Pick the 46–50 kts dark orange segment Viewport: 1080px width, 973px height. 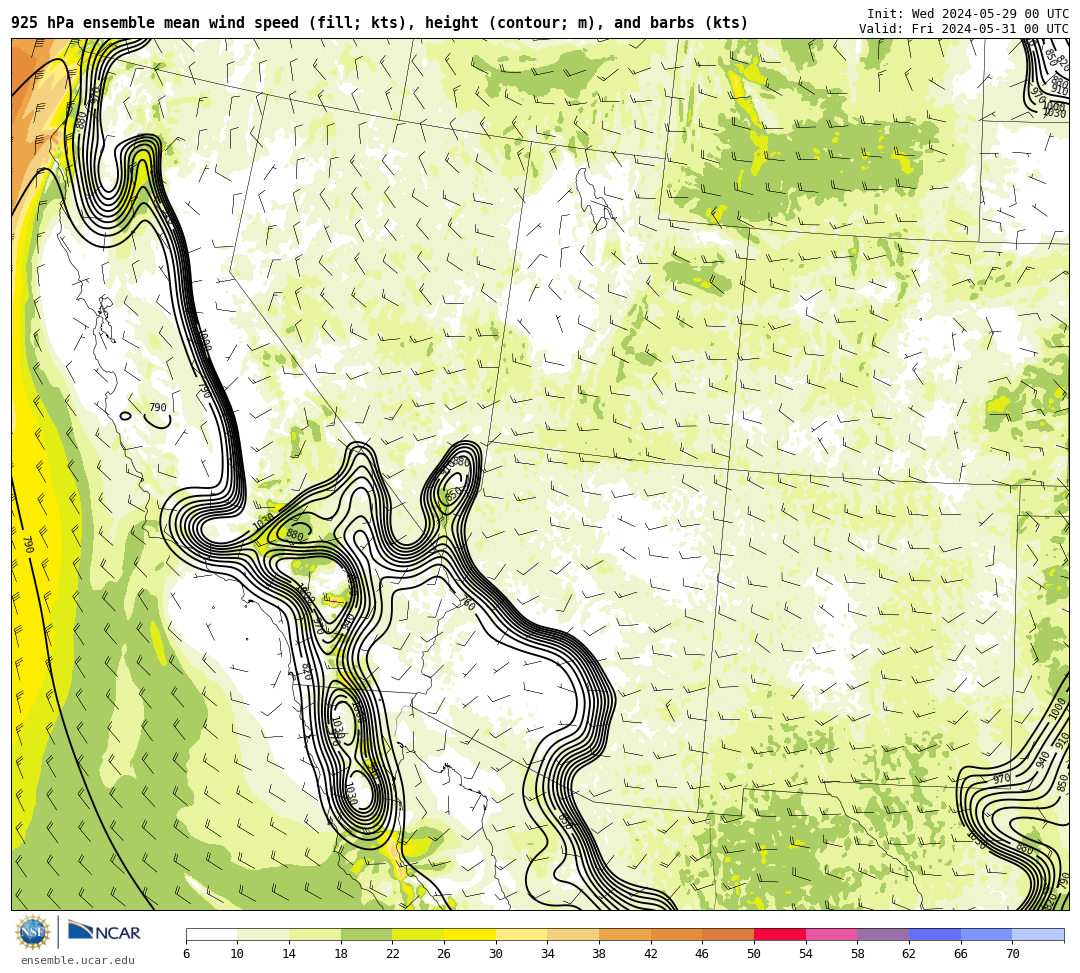[x=728, y=934]
